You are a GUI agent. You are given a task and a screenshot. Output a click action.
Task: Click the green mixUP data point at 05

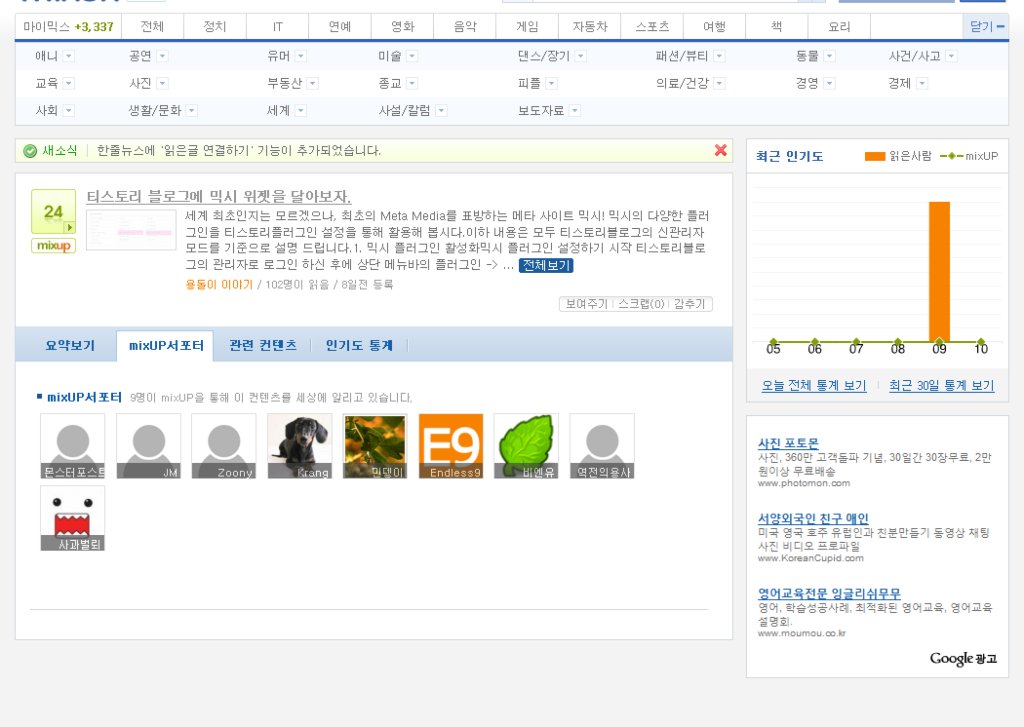[773, 342]
